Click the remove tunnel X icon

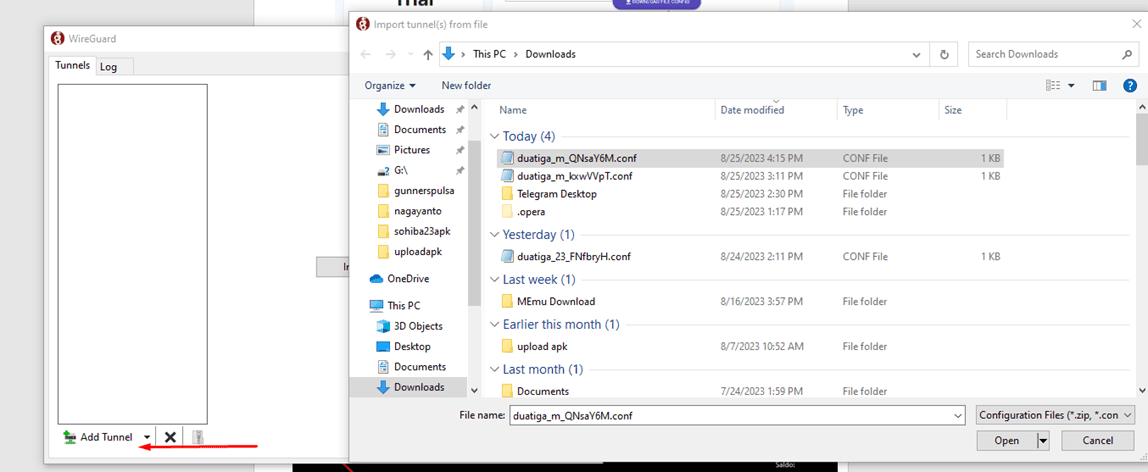(170, 437)
